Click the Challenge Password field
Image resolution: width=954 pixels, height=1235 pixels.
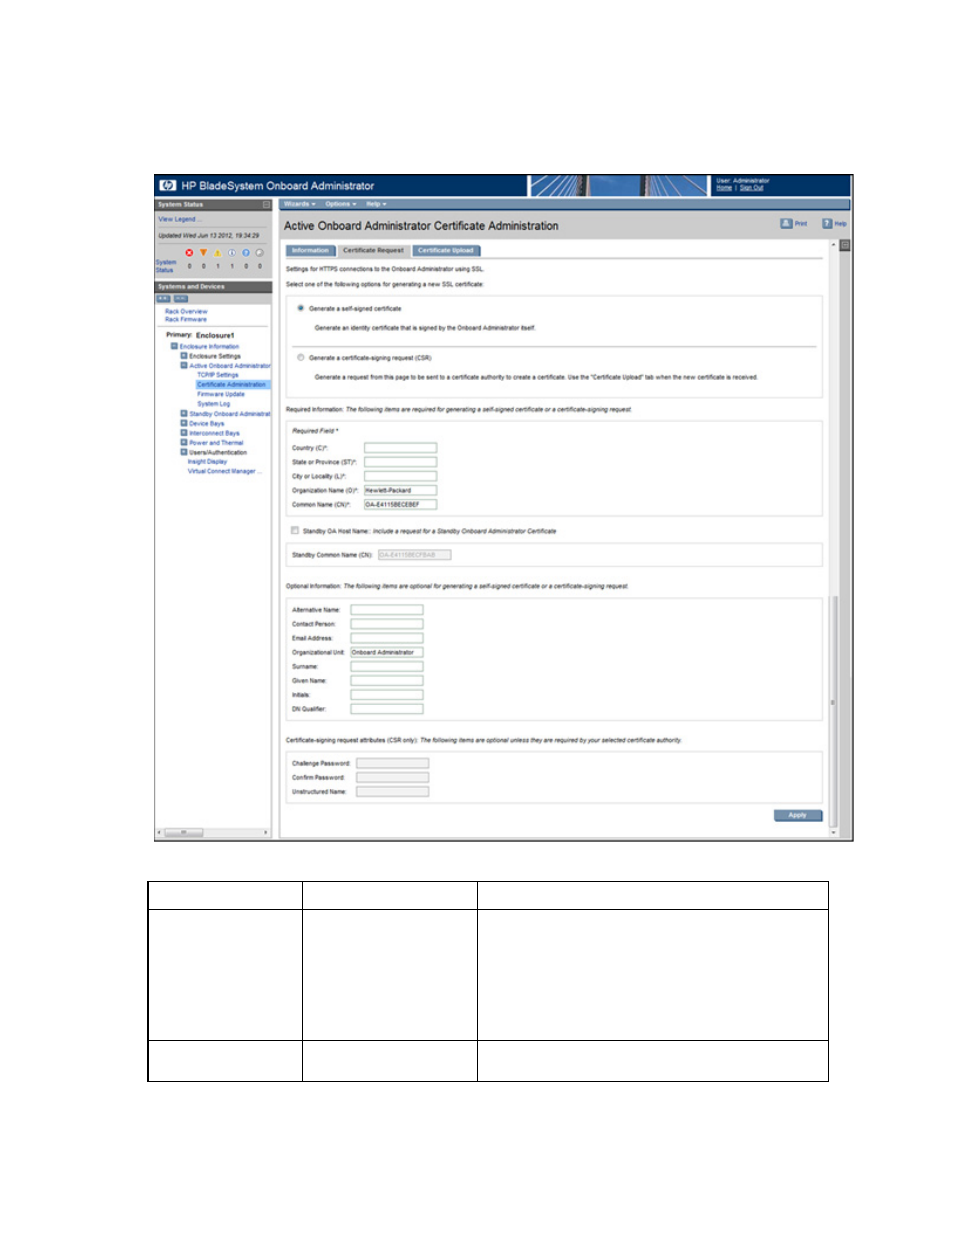tap(393, 763)
